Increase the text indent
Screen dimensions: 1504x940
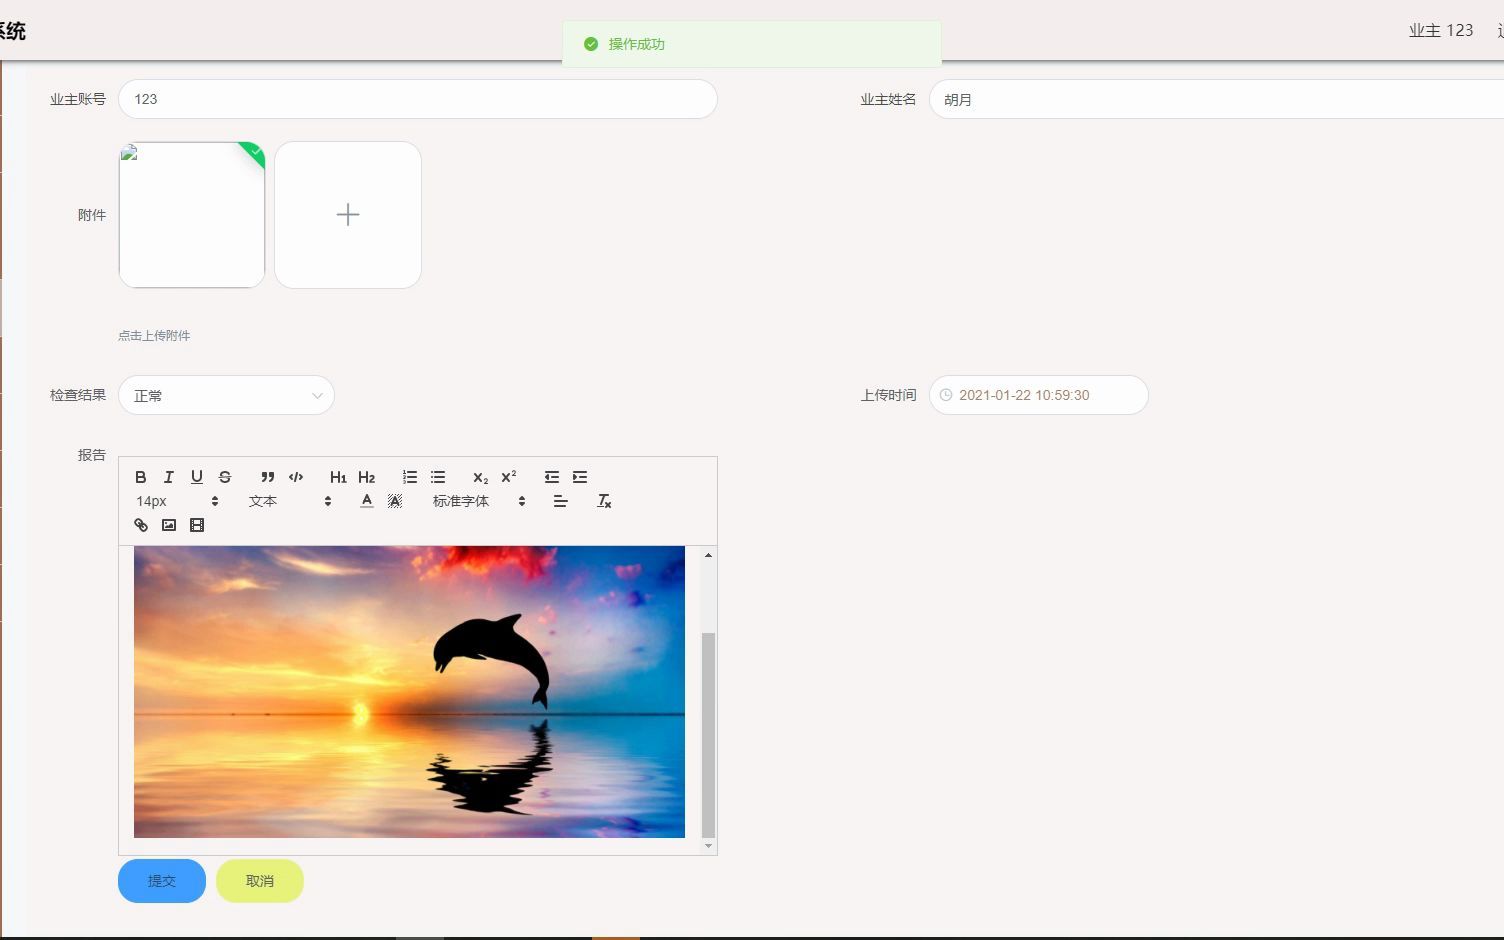pyautogui.click(x=580, y=477)
